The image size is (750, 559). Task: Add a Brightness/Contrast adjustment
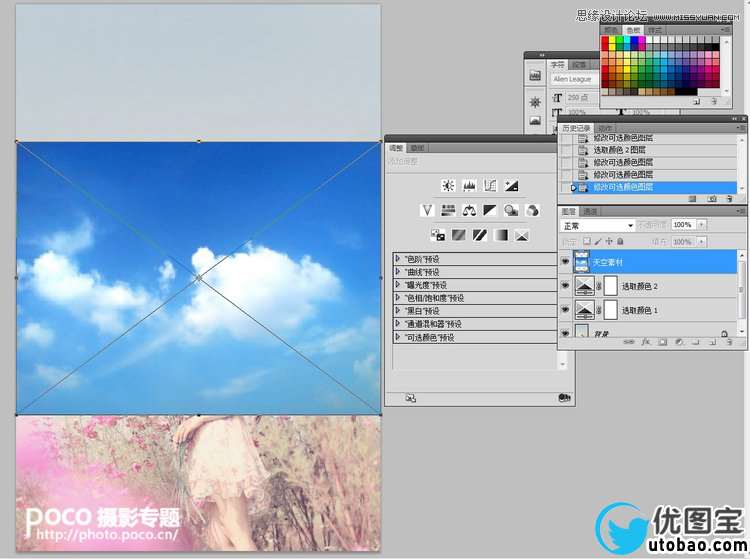click(x=448, y=186)
